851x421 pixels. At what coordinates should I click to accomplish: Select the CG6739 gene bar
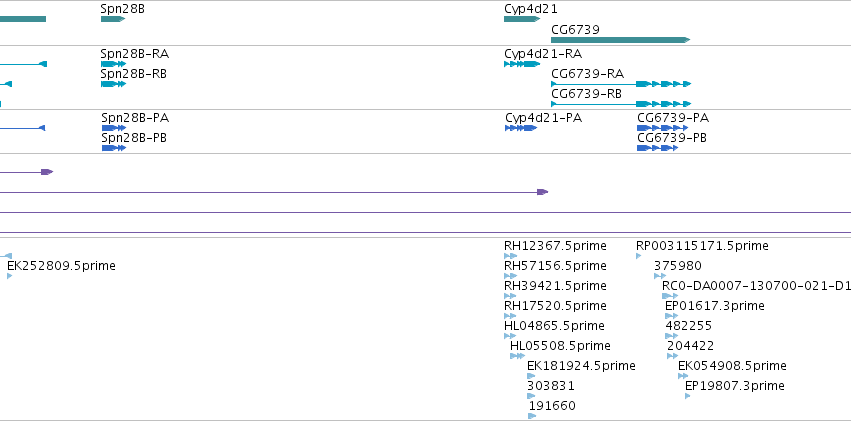click(620, 40)
